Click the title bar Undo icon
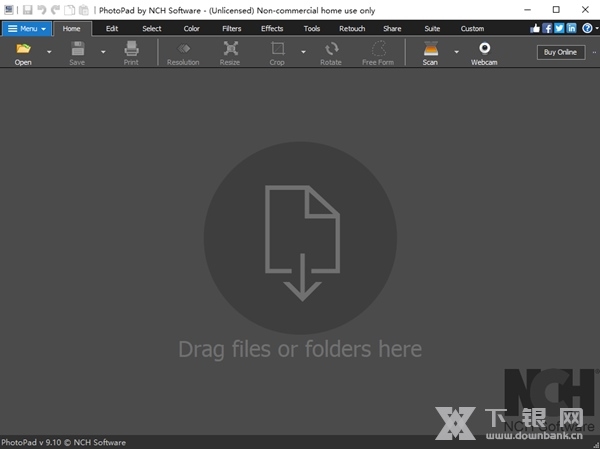Image resolution: width=600 pixels, height=449 pixels. pyautogui.click(x=41, y=10)
